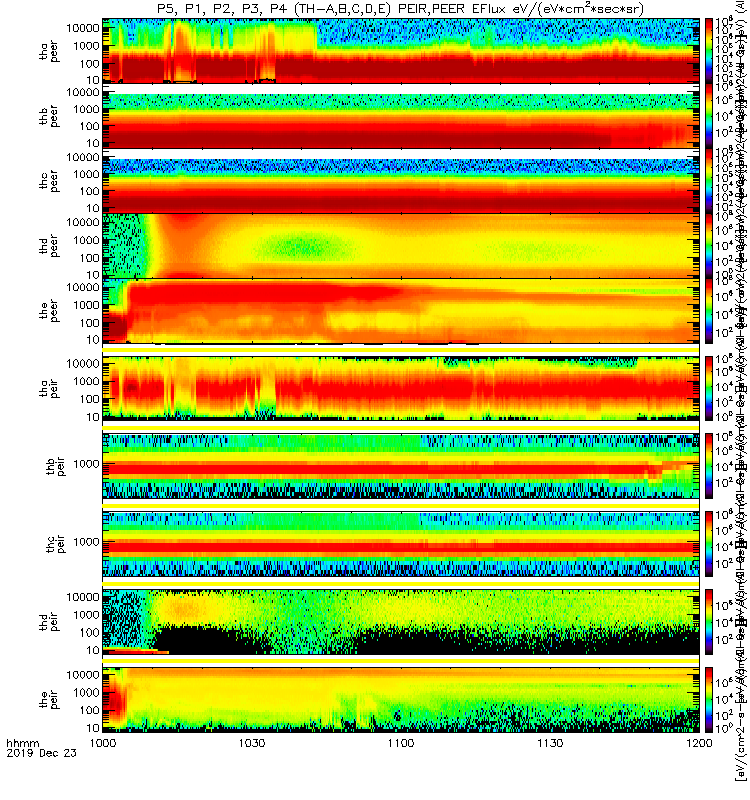750x800 pixels.
Task: Click the 10 tick label on thb peer axis
Action: pyautogui.click(x=93, y=143)
